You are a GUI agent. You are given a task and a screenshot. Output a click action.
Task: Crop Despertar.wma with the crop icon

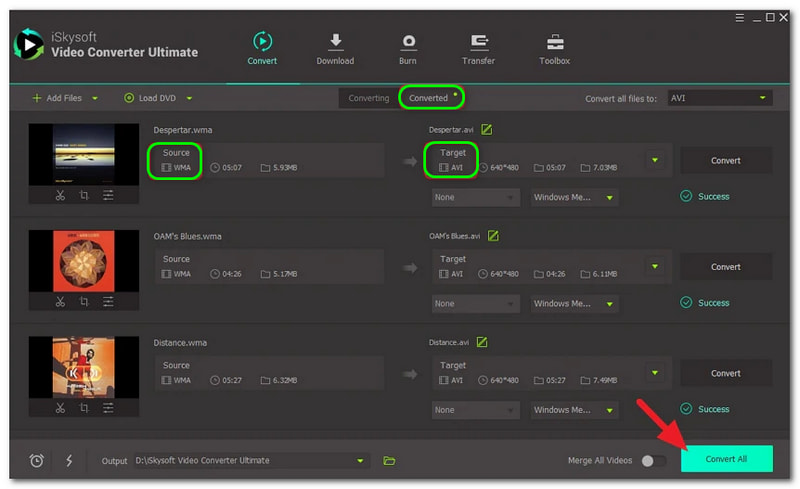[84, 195]
